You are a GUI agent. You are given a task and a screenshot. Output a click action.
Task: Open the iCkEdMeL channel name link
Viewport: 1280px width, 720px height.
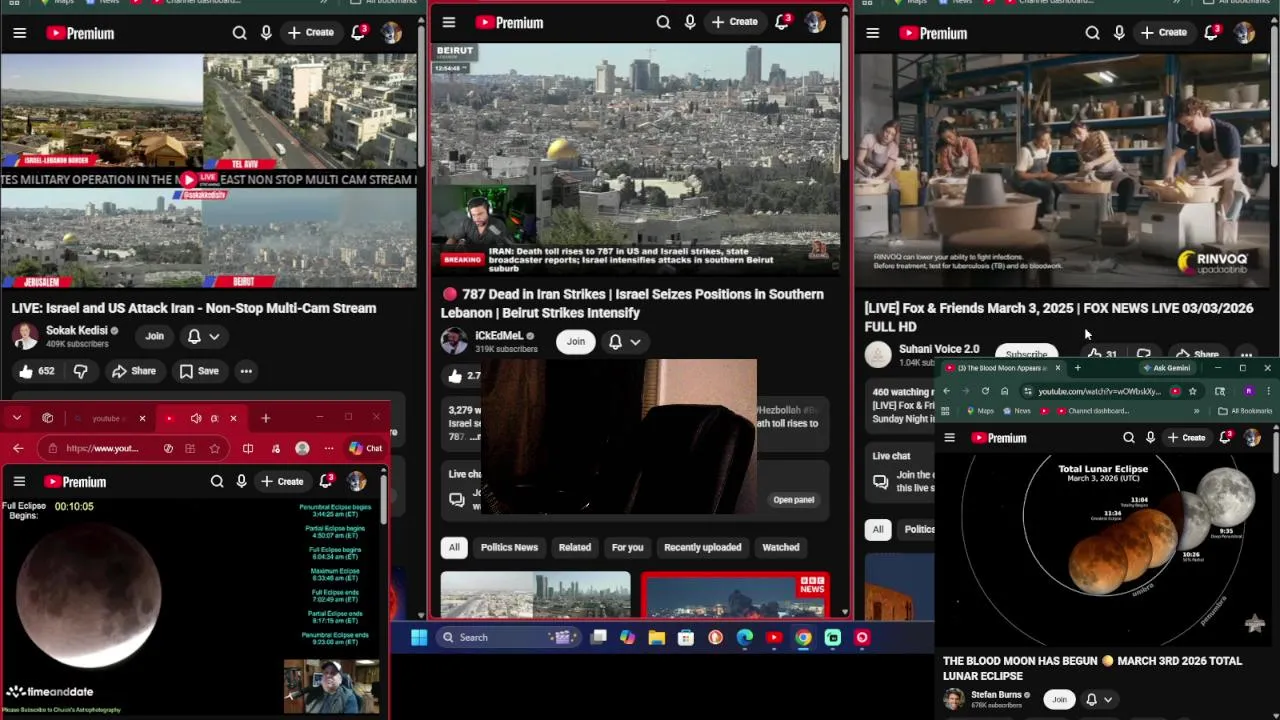499,336
